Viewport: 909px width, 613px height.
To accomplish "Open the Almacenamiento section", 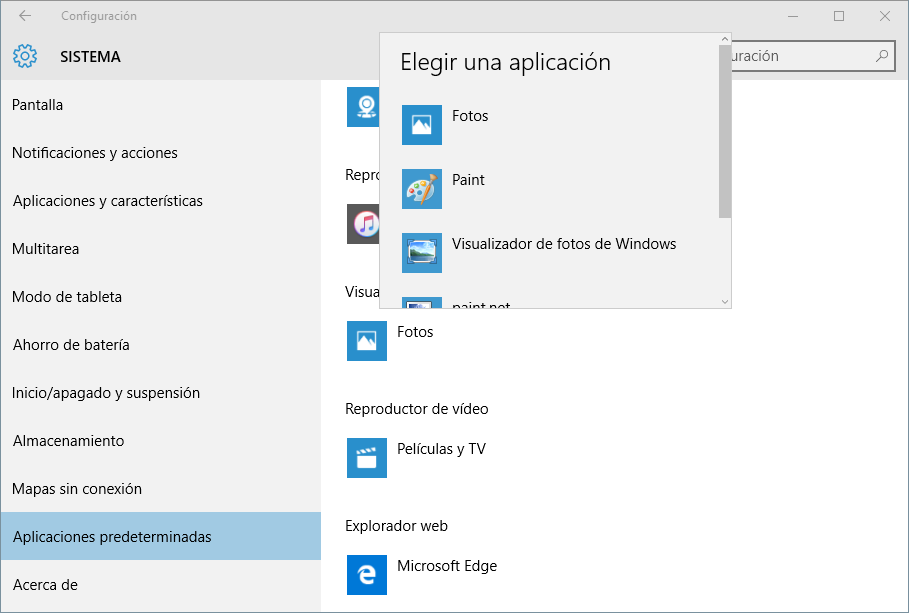I will coord(161,441).
